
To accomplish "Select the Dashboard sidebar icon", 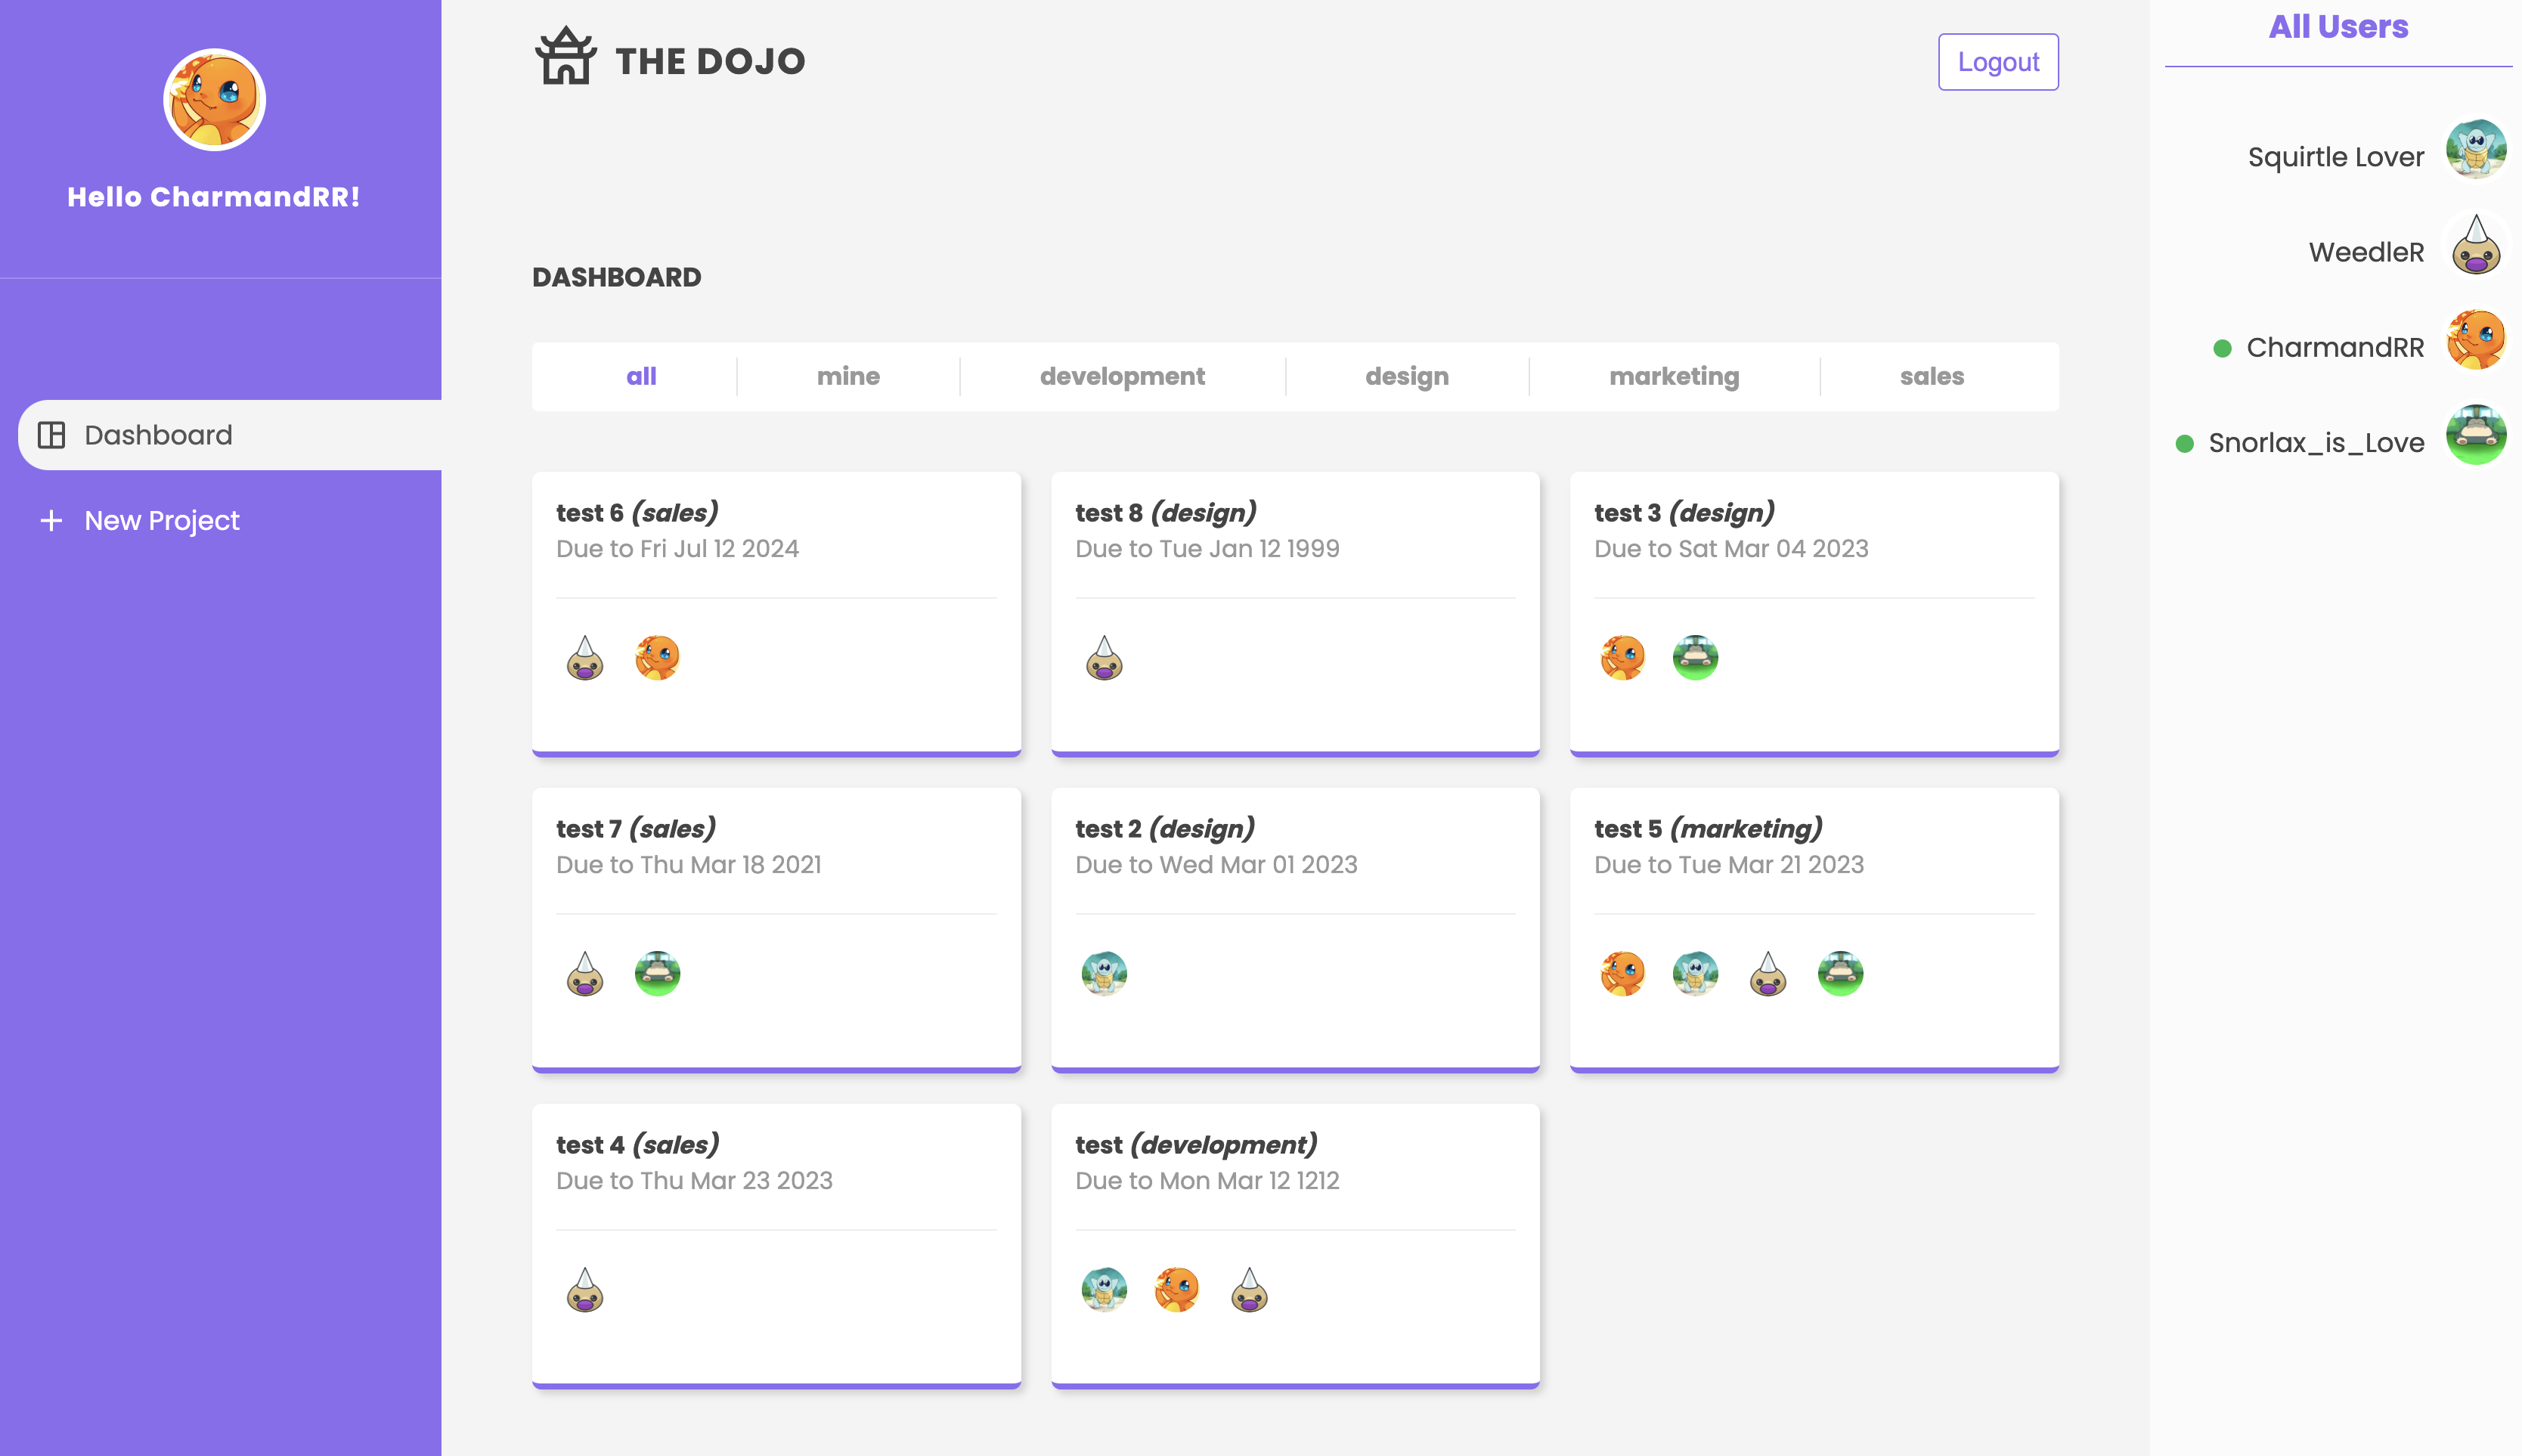I will [x=52, y=434].
